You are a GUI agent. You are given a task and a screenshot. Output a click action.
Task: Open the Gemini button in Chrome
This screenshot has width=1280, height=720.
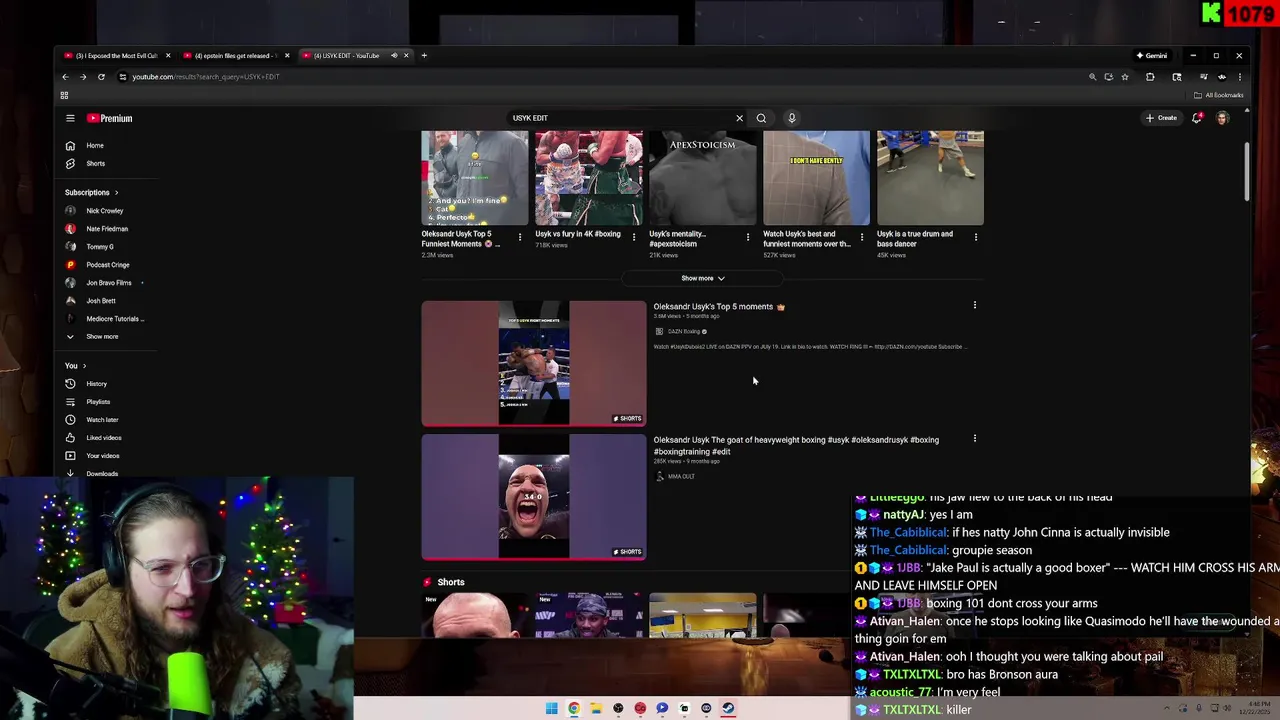[1152, 56]
